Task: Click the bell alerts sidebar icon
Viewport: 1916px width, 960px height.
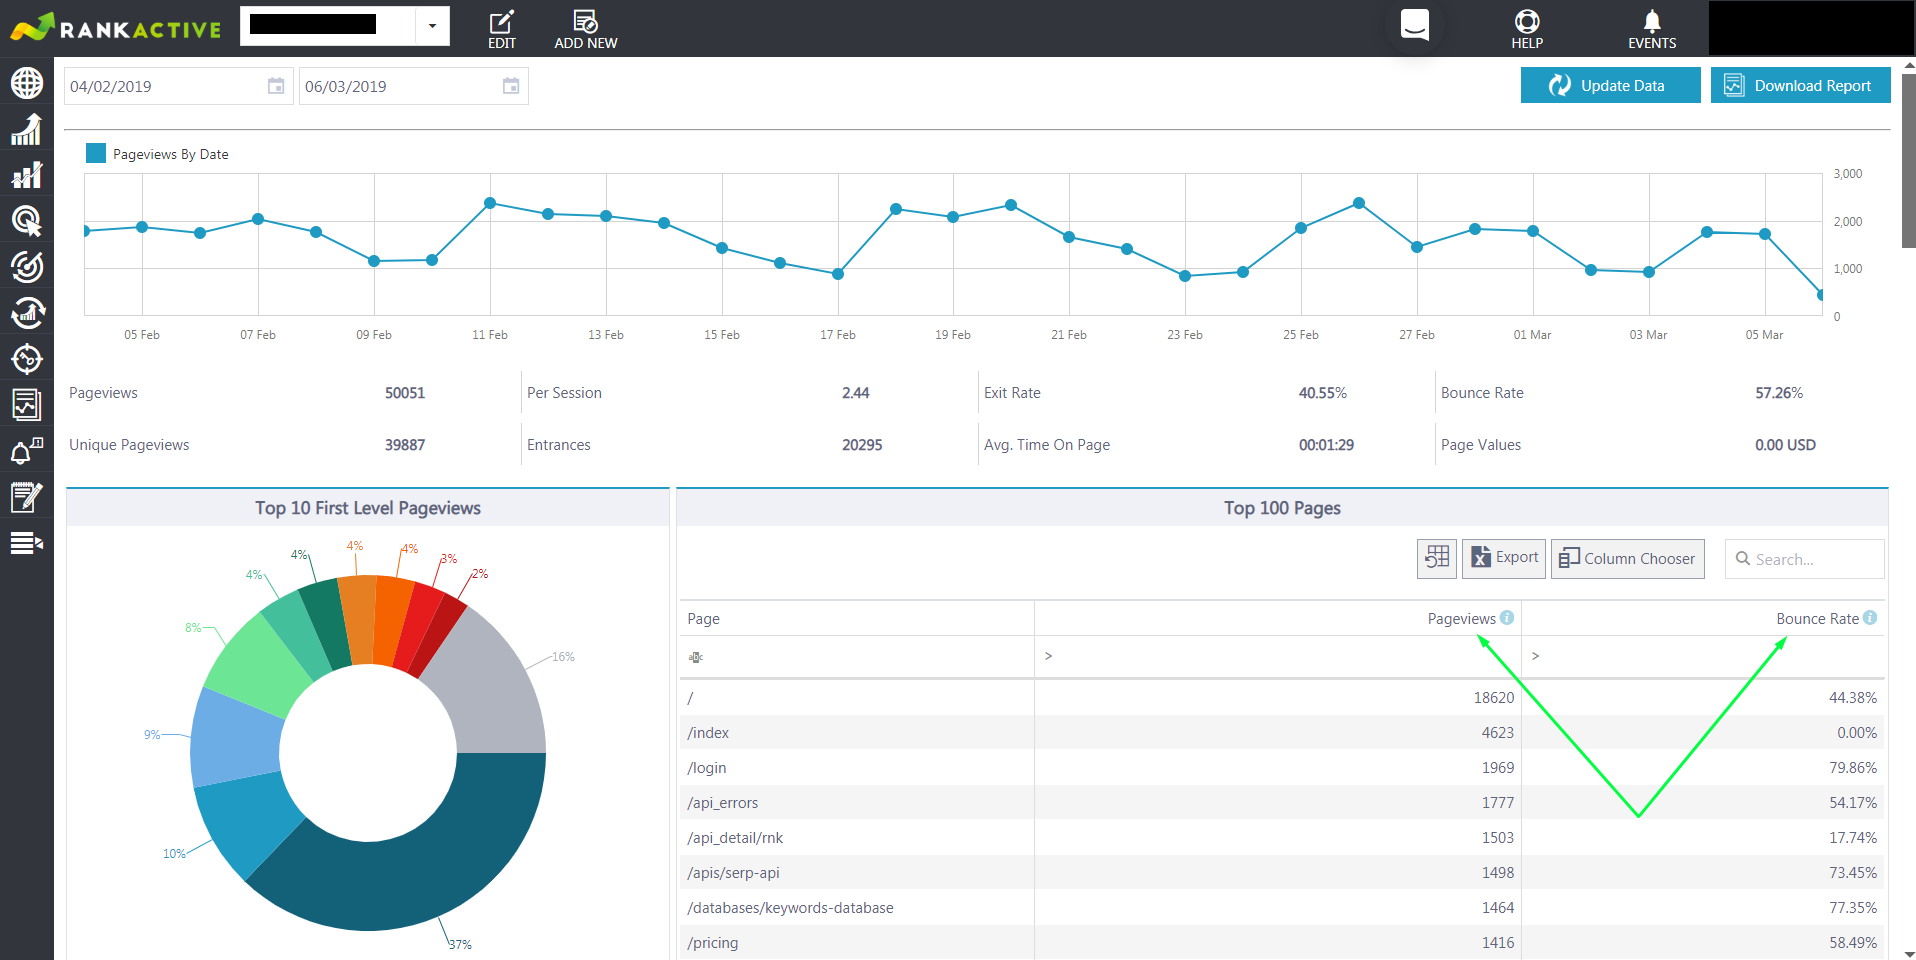Action: click(27, 451)
